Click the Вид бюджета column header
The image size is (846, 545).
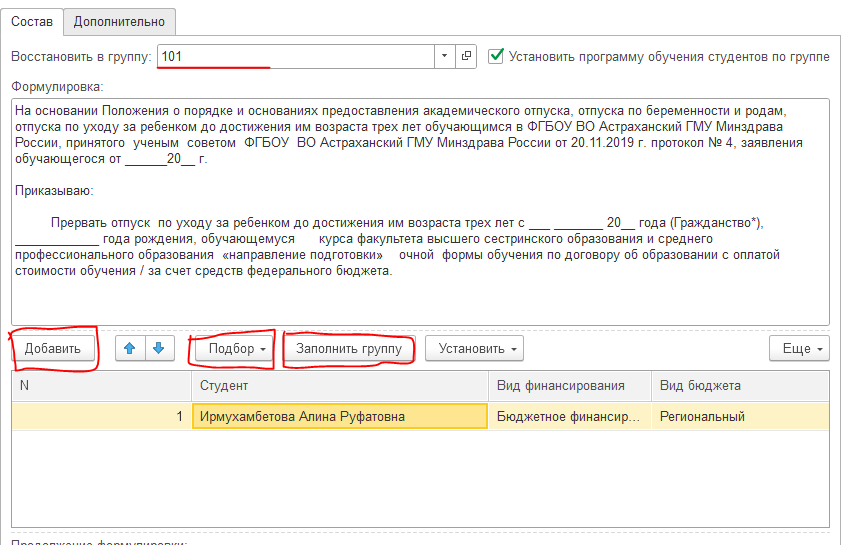[x=740, y=386]
